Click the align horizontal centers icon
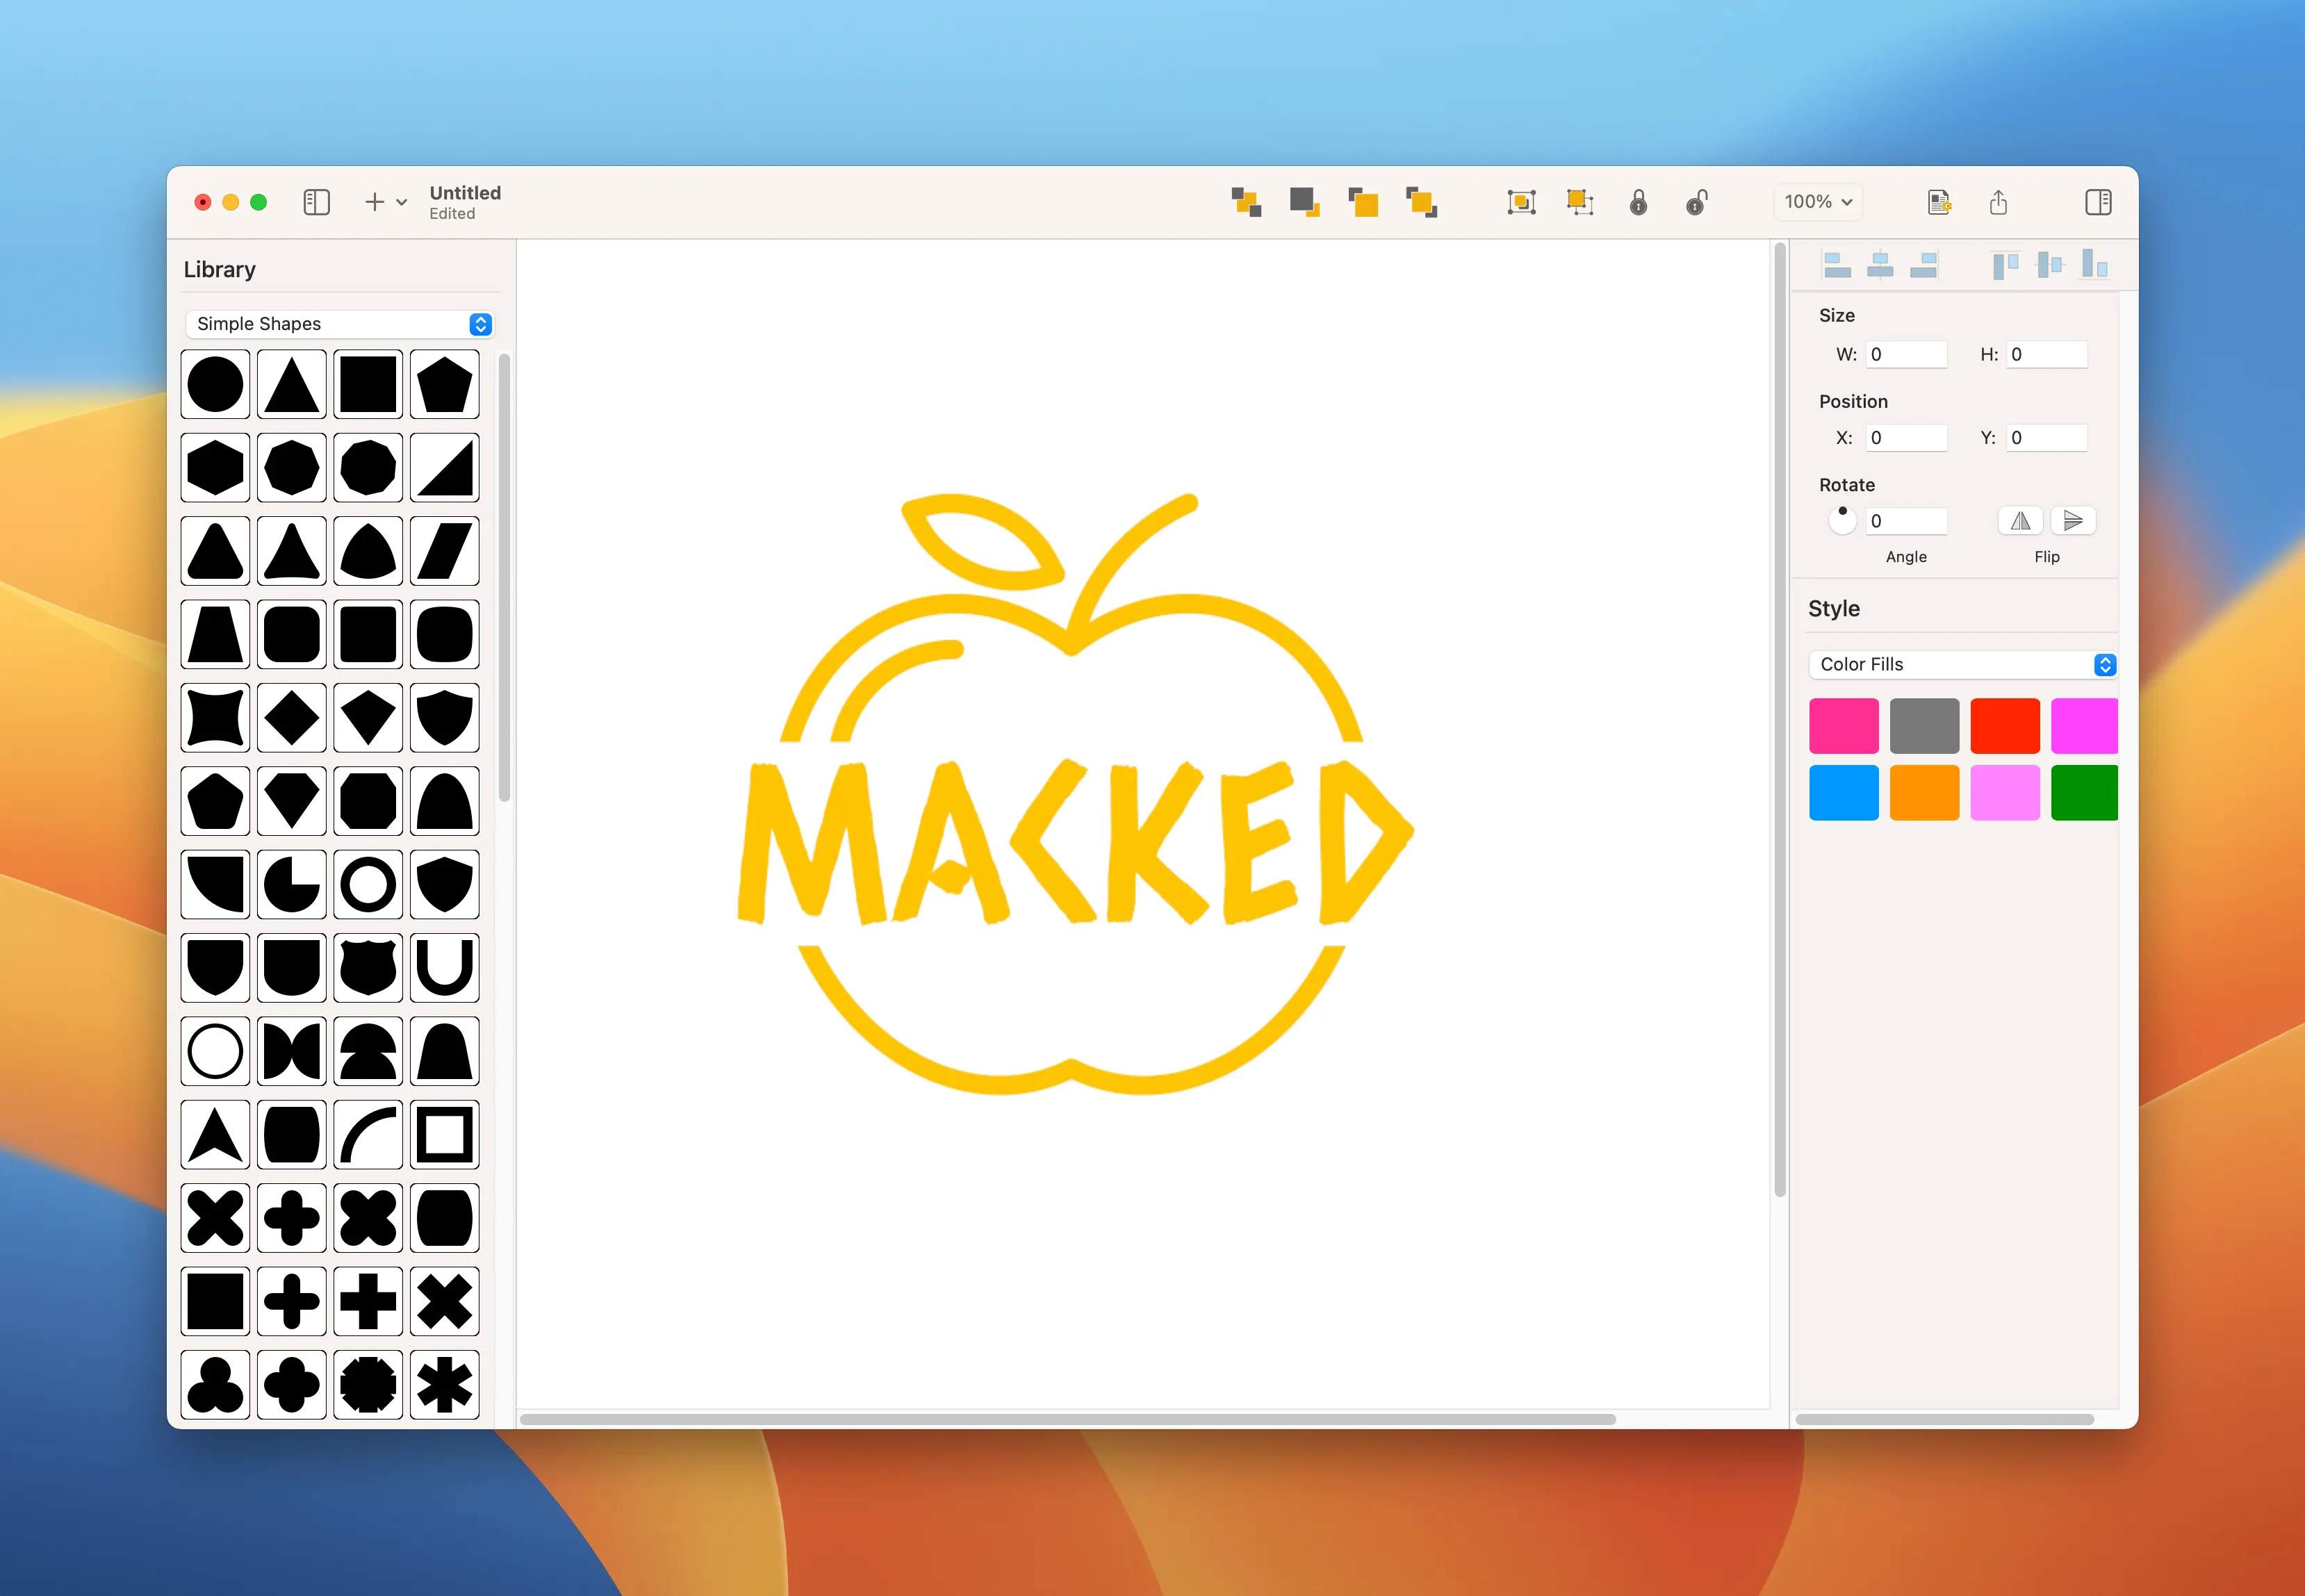 pos(1880,265)
